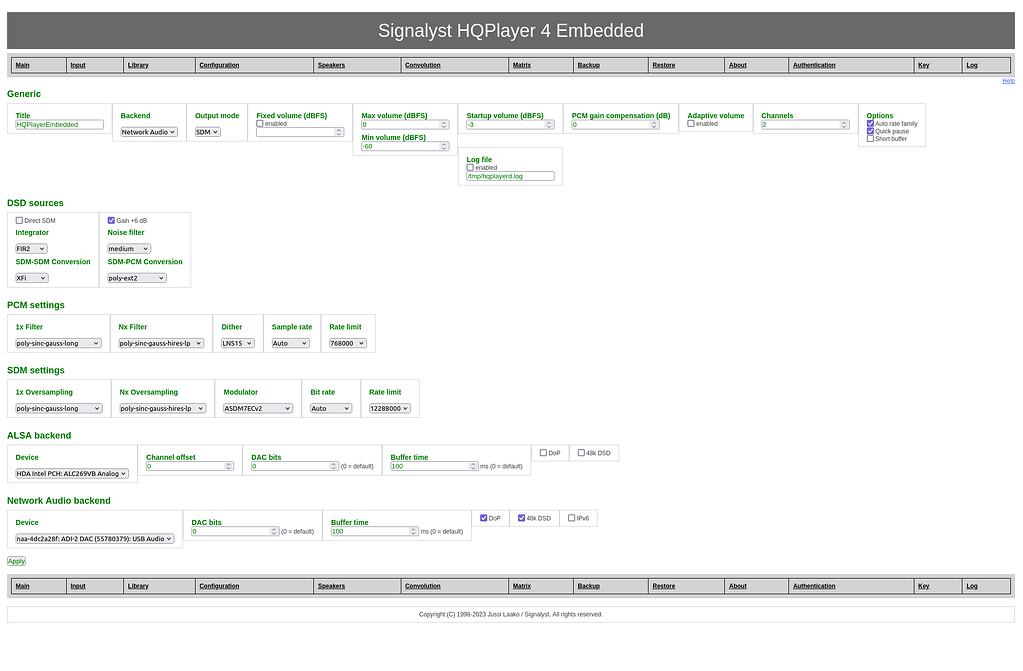Viewport: 1023px width, 671px height.
Task: Open the Input tab in top navigation
Action: [x=78, y=65]
